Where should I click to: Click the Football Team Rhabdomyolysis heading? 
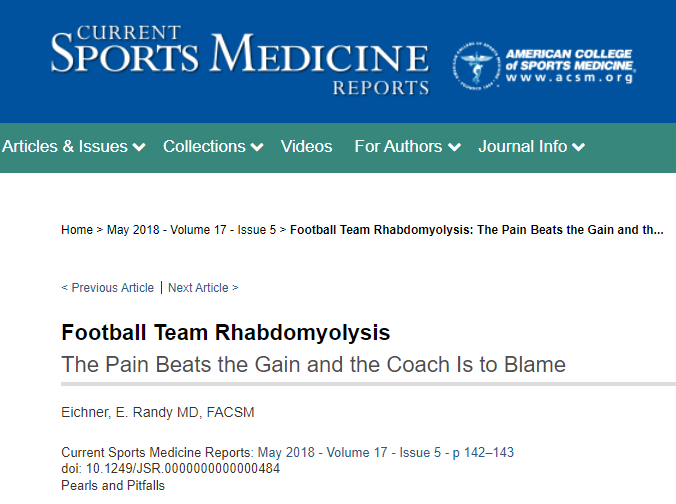tap(226, 332)
